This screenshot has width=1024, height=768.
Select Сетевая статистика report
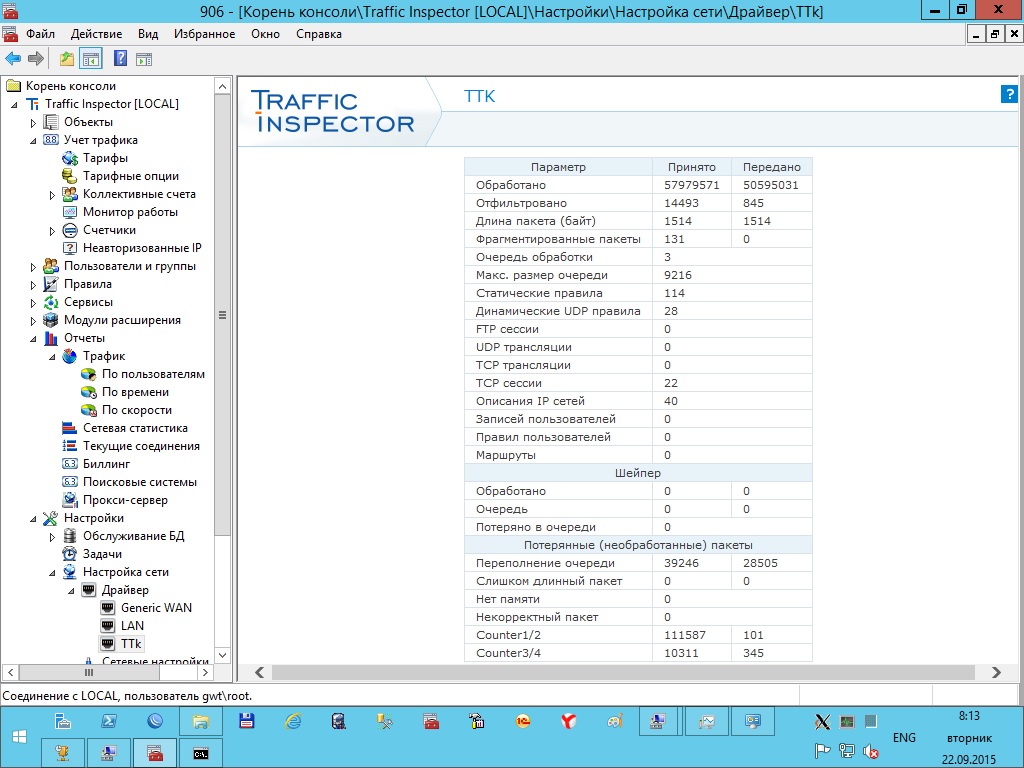coord(135,428)
